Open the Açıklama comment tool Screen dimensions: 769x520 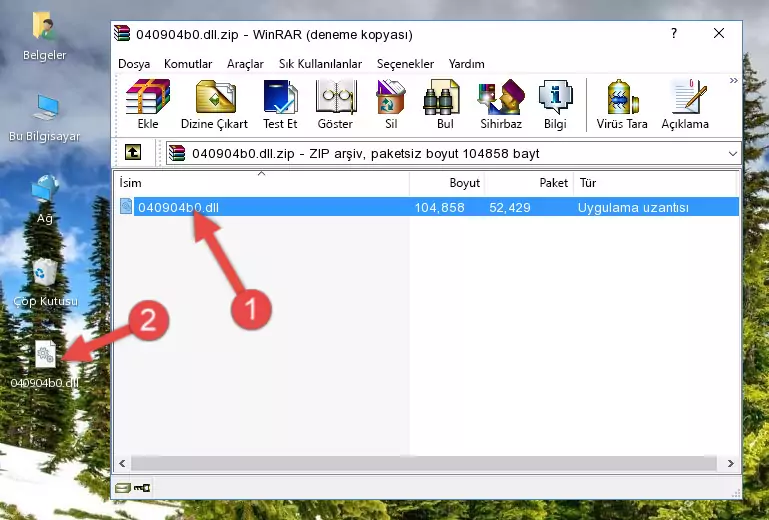pos(685,104)
